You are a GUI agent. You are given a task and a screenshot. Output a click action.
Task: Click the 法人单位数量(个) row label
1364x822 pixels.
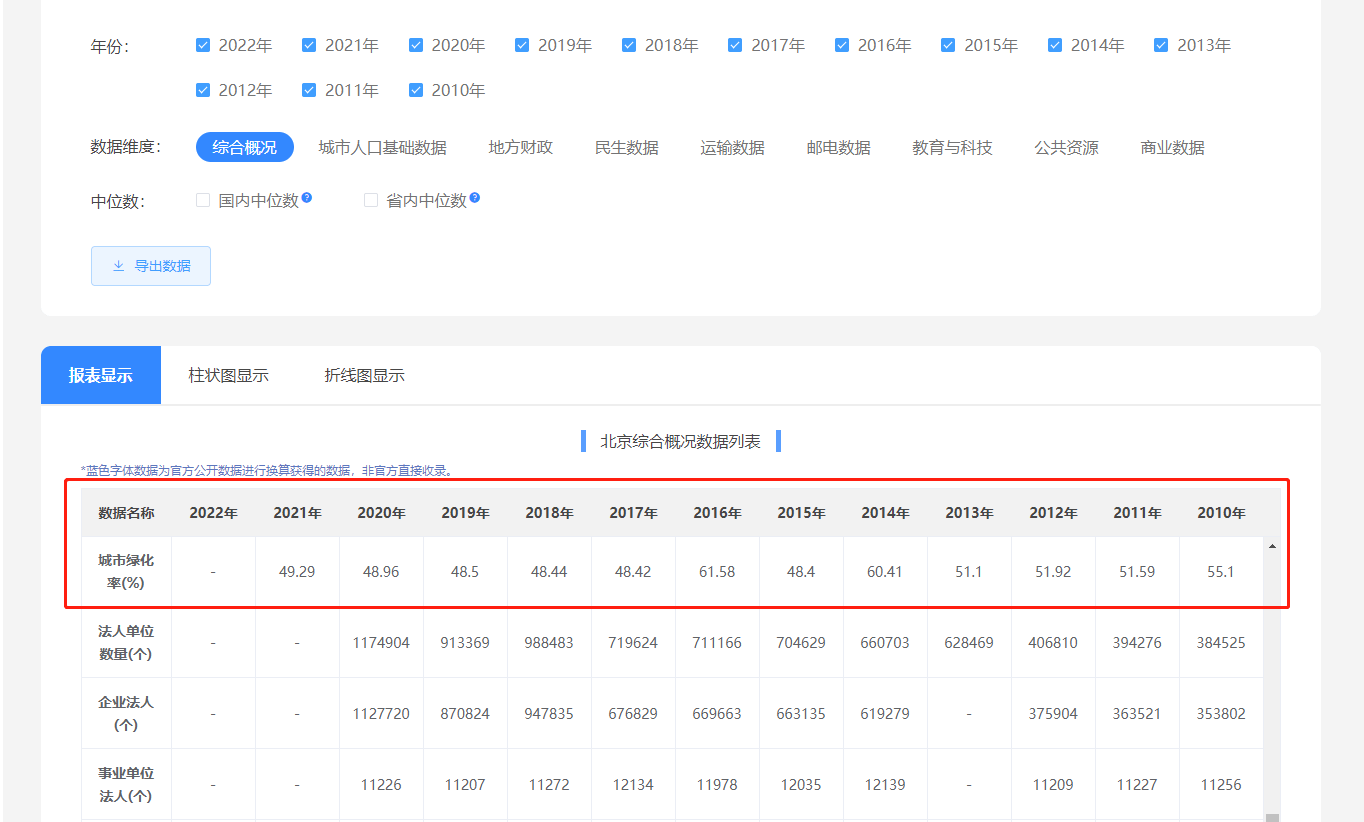[x=127, y=643]
